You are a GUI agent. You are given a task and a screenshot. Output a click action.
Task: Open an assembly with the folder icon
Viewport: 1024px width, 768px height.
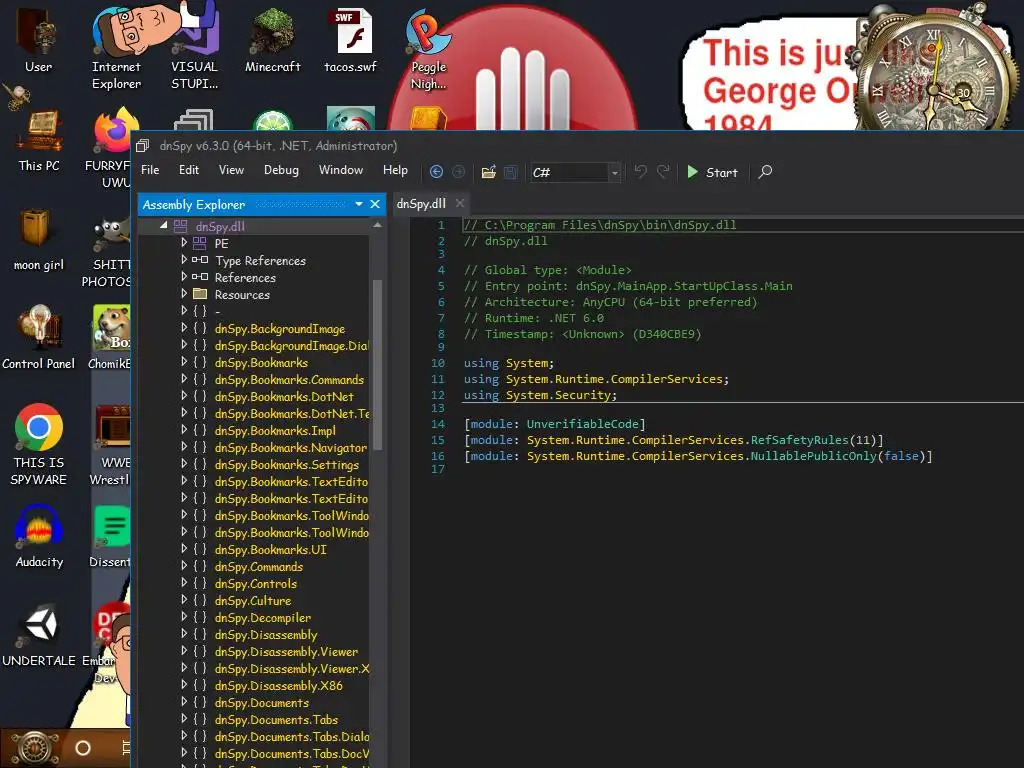[488, 172]
